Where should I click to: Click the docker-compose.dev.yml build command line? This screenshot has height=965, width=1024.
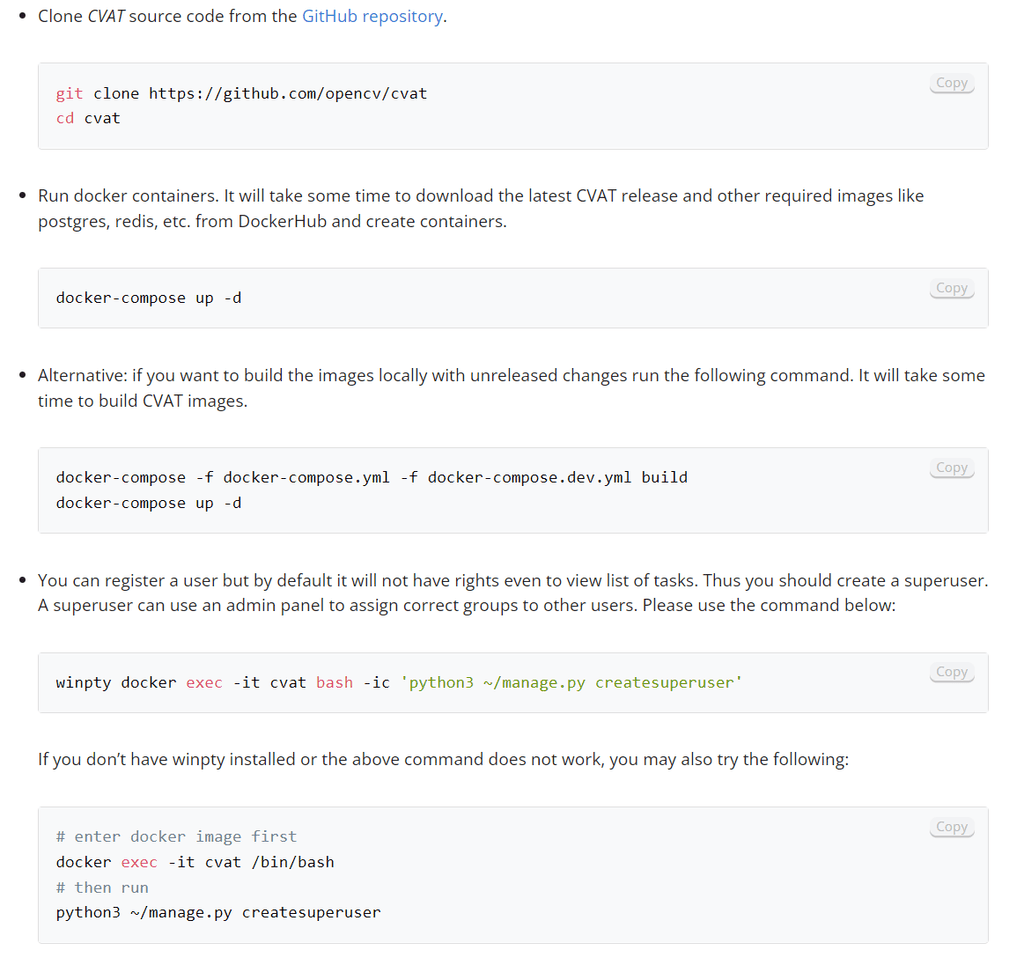coord(372,478)
